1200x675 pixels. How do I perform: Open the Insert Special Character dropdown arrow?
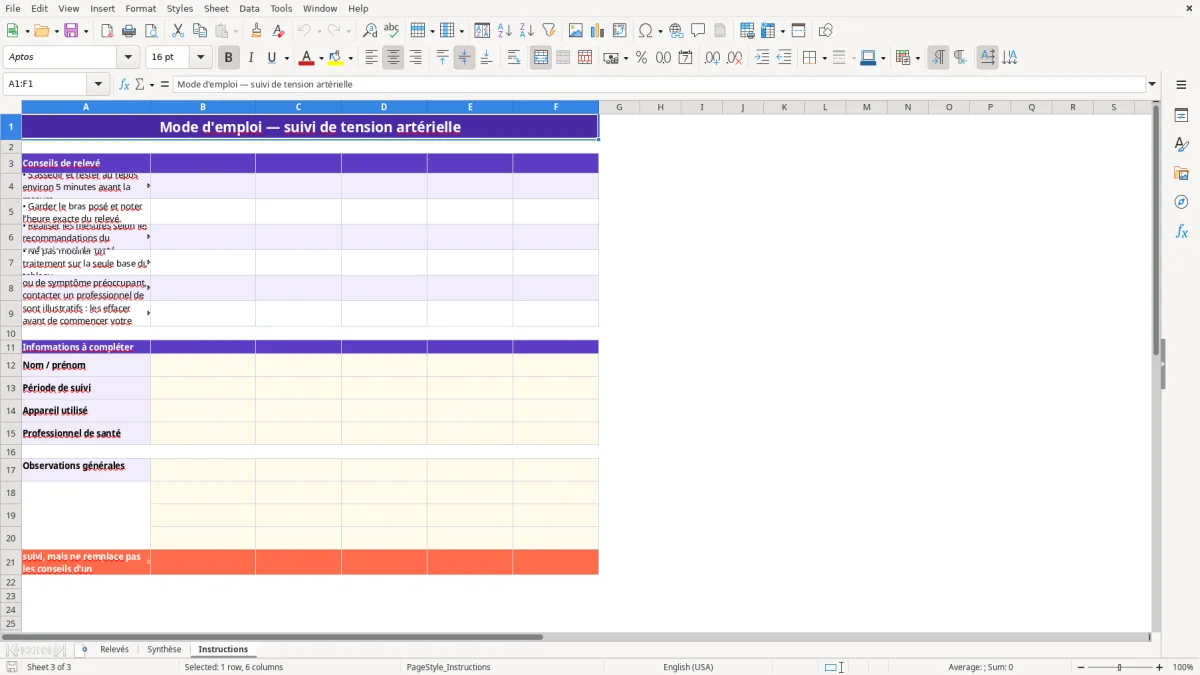click(x=661, y=31)
